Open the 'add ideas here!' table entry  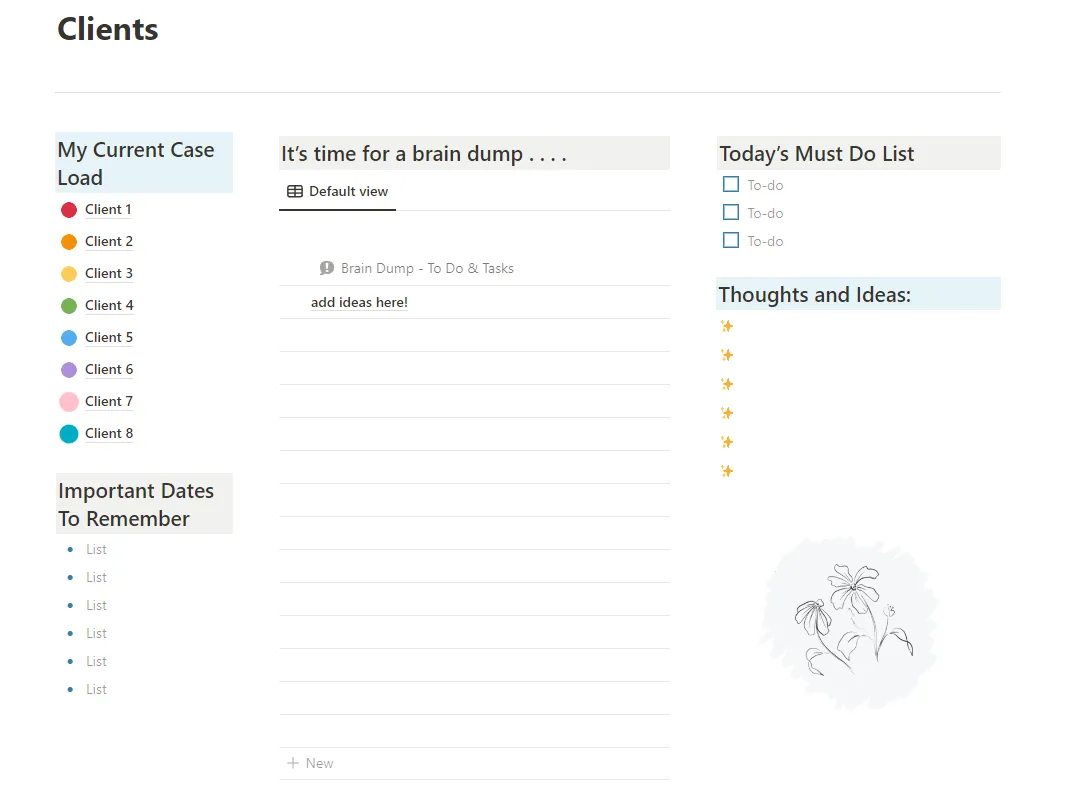[359, 303]
